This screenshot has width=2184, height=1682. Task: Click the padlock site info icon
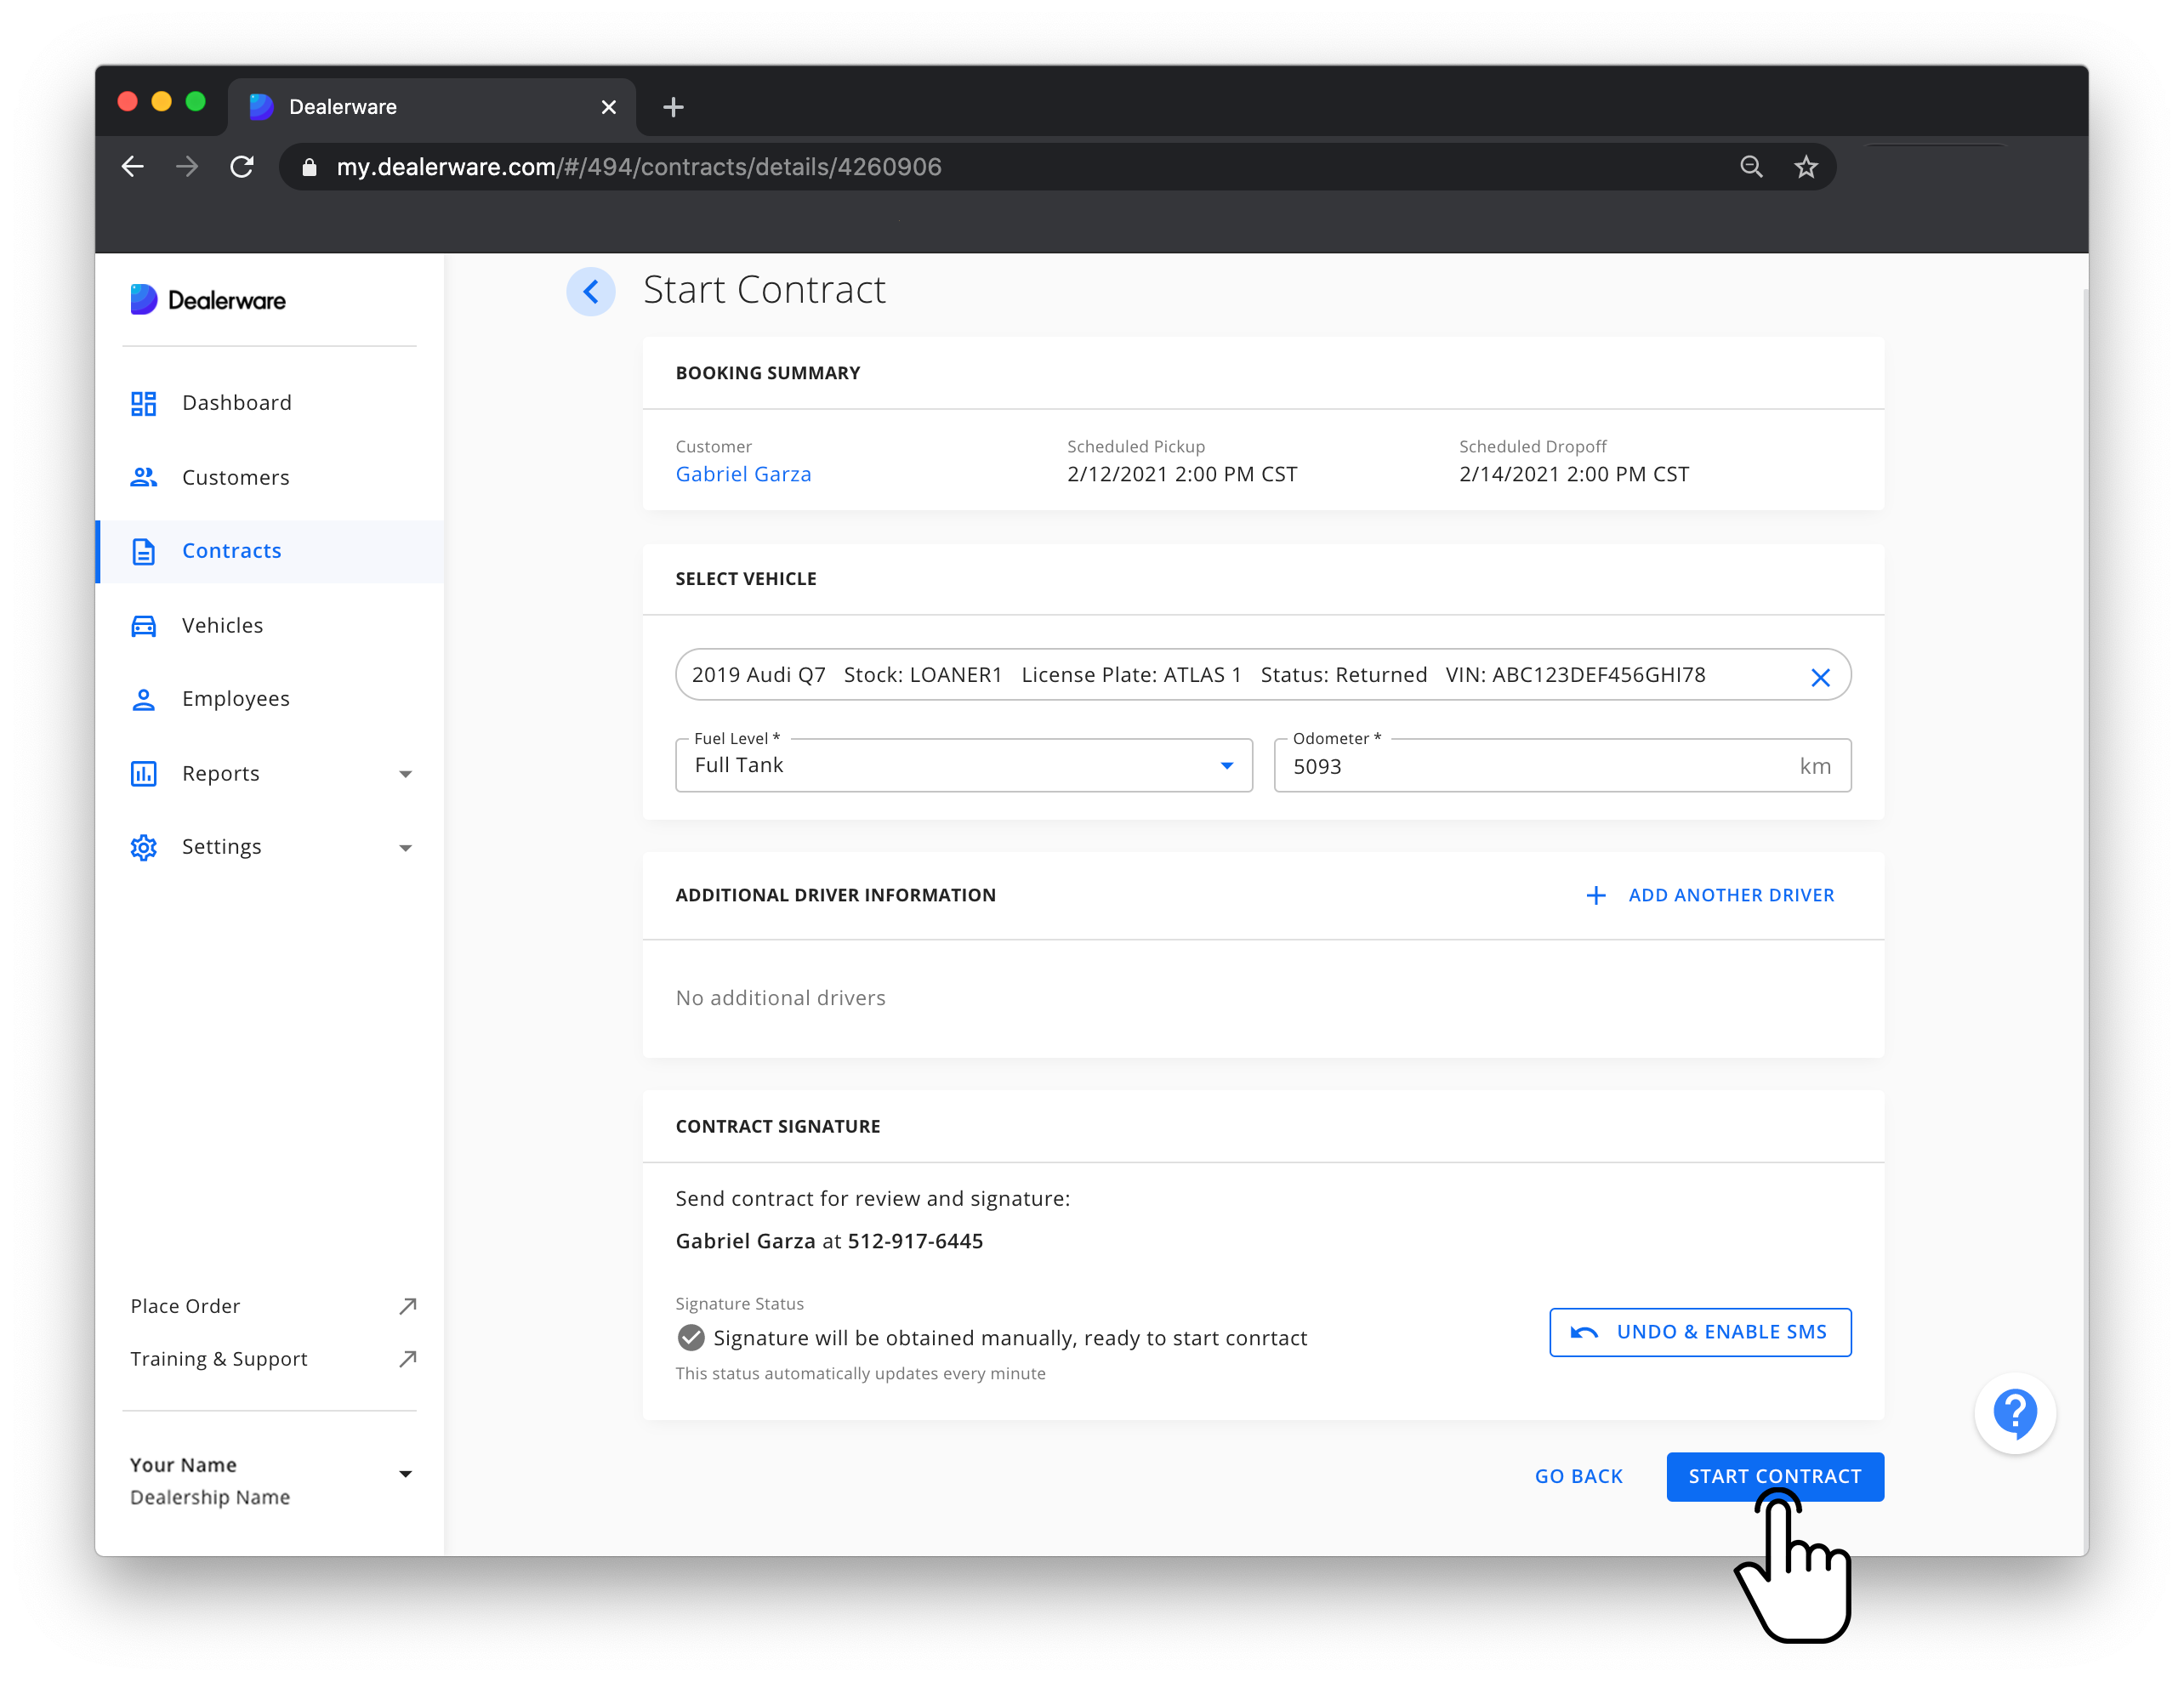tap(309, 167)
